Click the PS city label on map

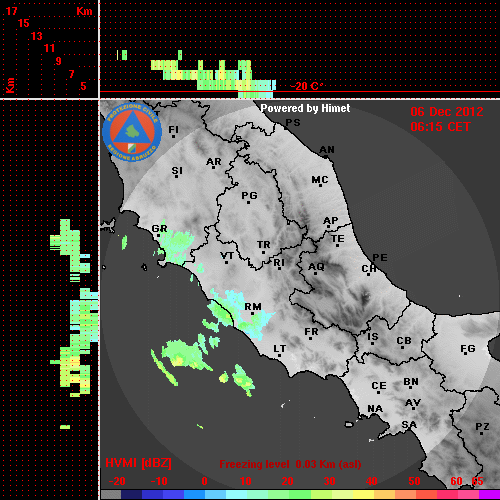(x=293, y=123)
